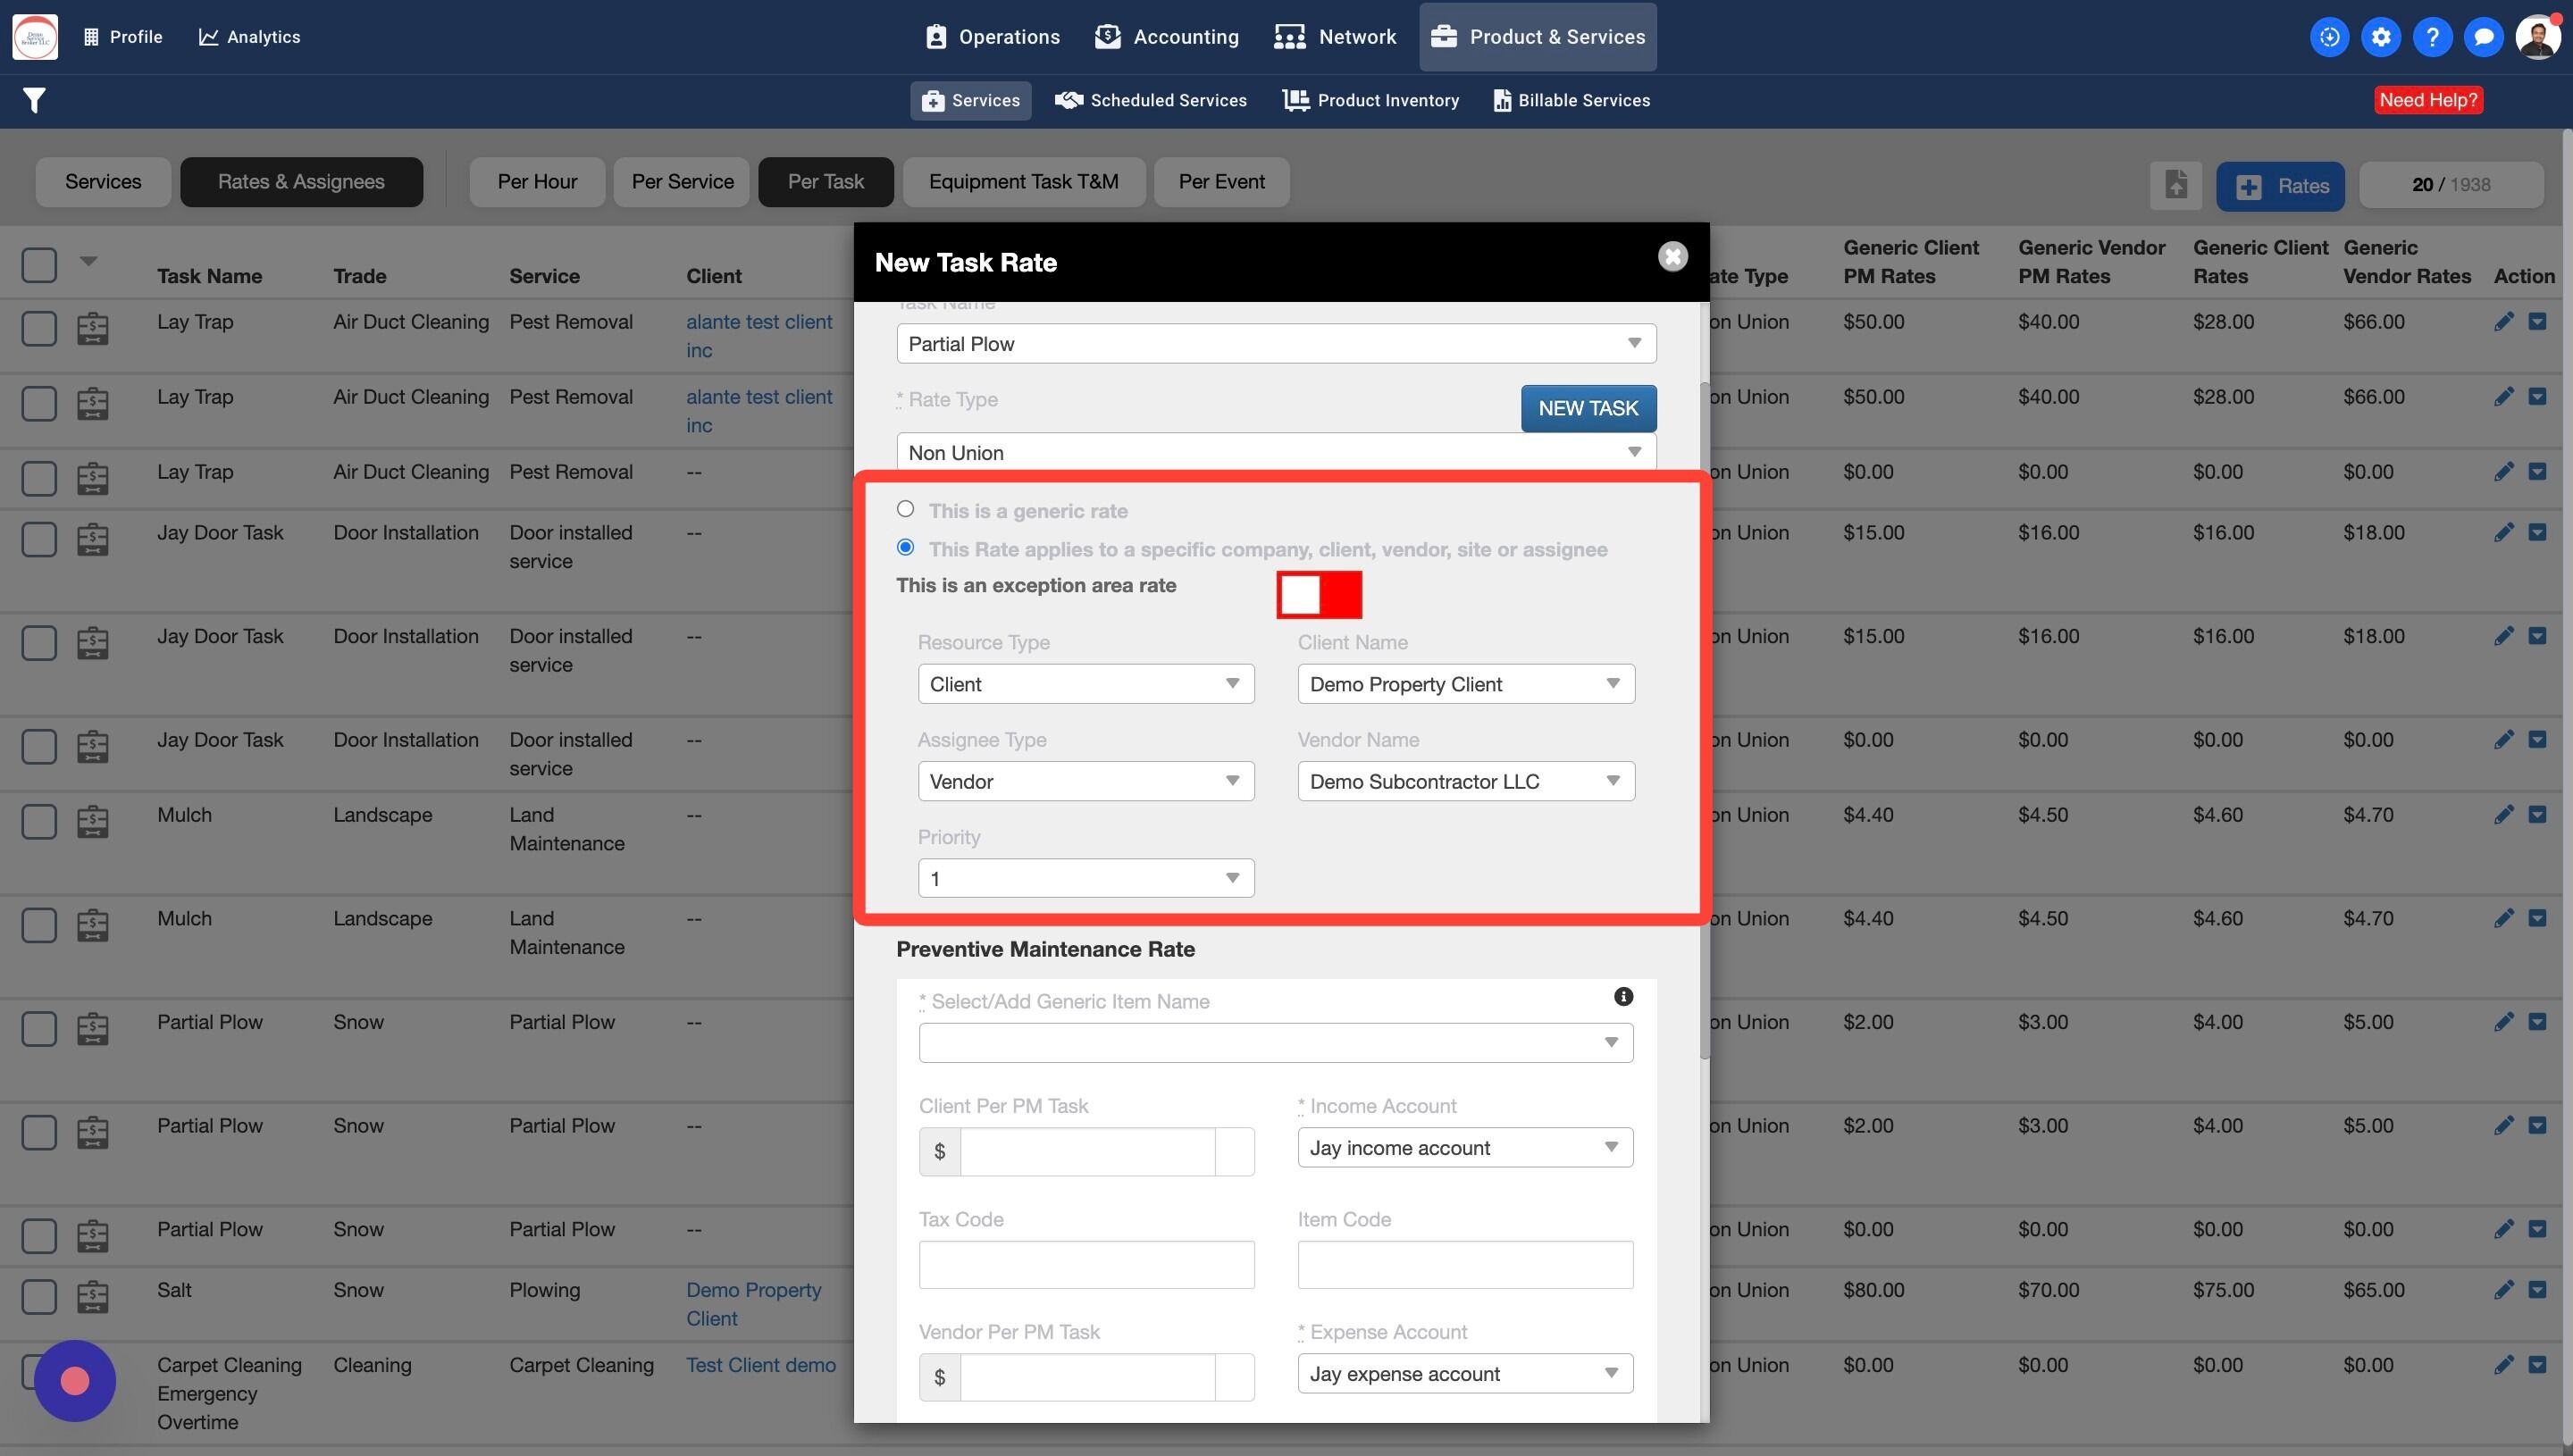Open the Accounting menu
2573x1456 pixels.
(x=1166, y=37)
